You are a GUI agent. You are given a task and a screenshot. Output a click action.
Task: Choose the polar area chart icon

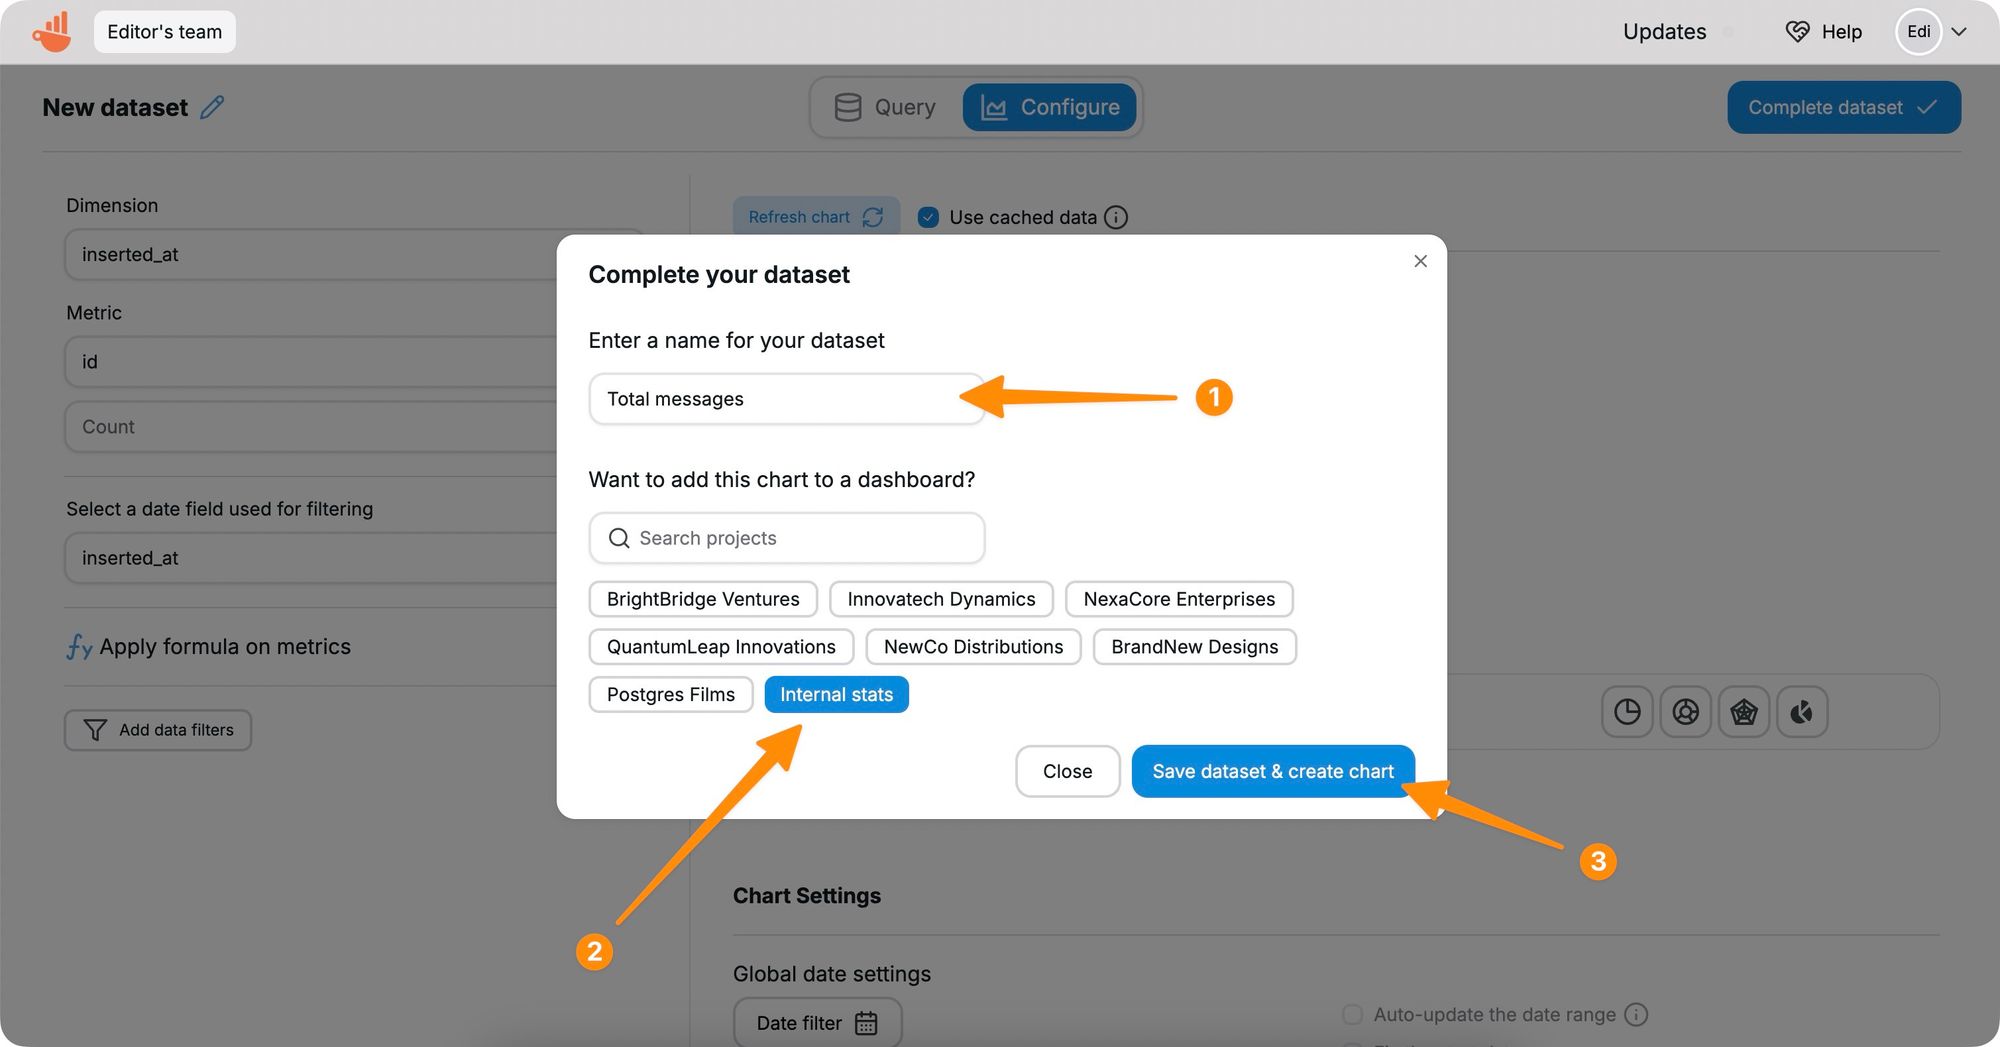click(x=1801, y=712)
